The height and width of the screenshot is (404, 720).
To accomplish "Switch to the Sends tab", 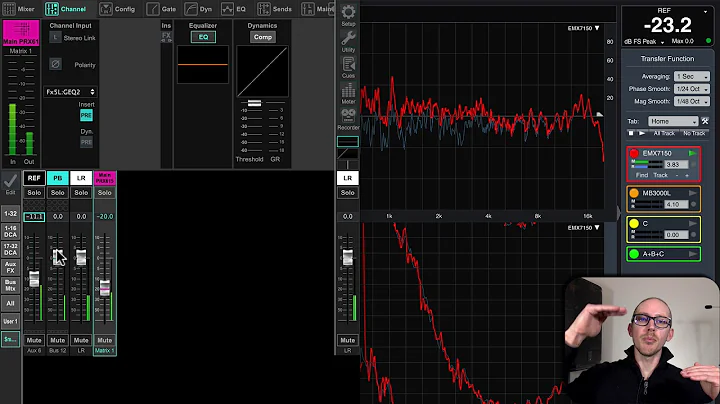I will pyautogui.click(x=275, y=9).
